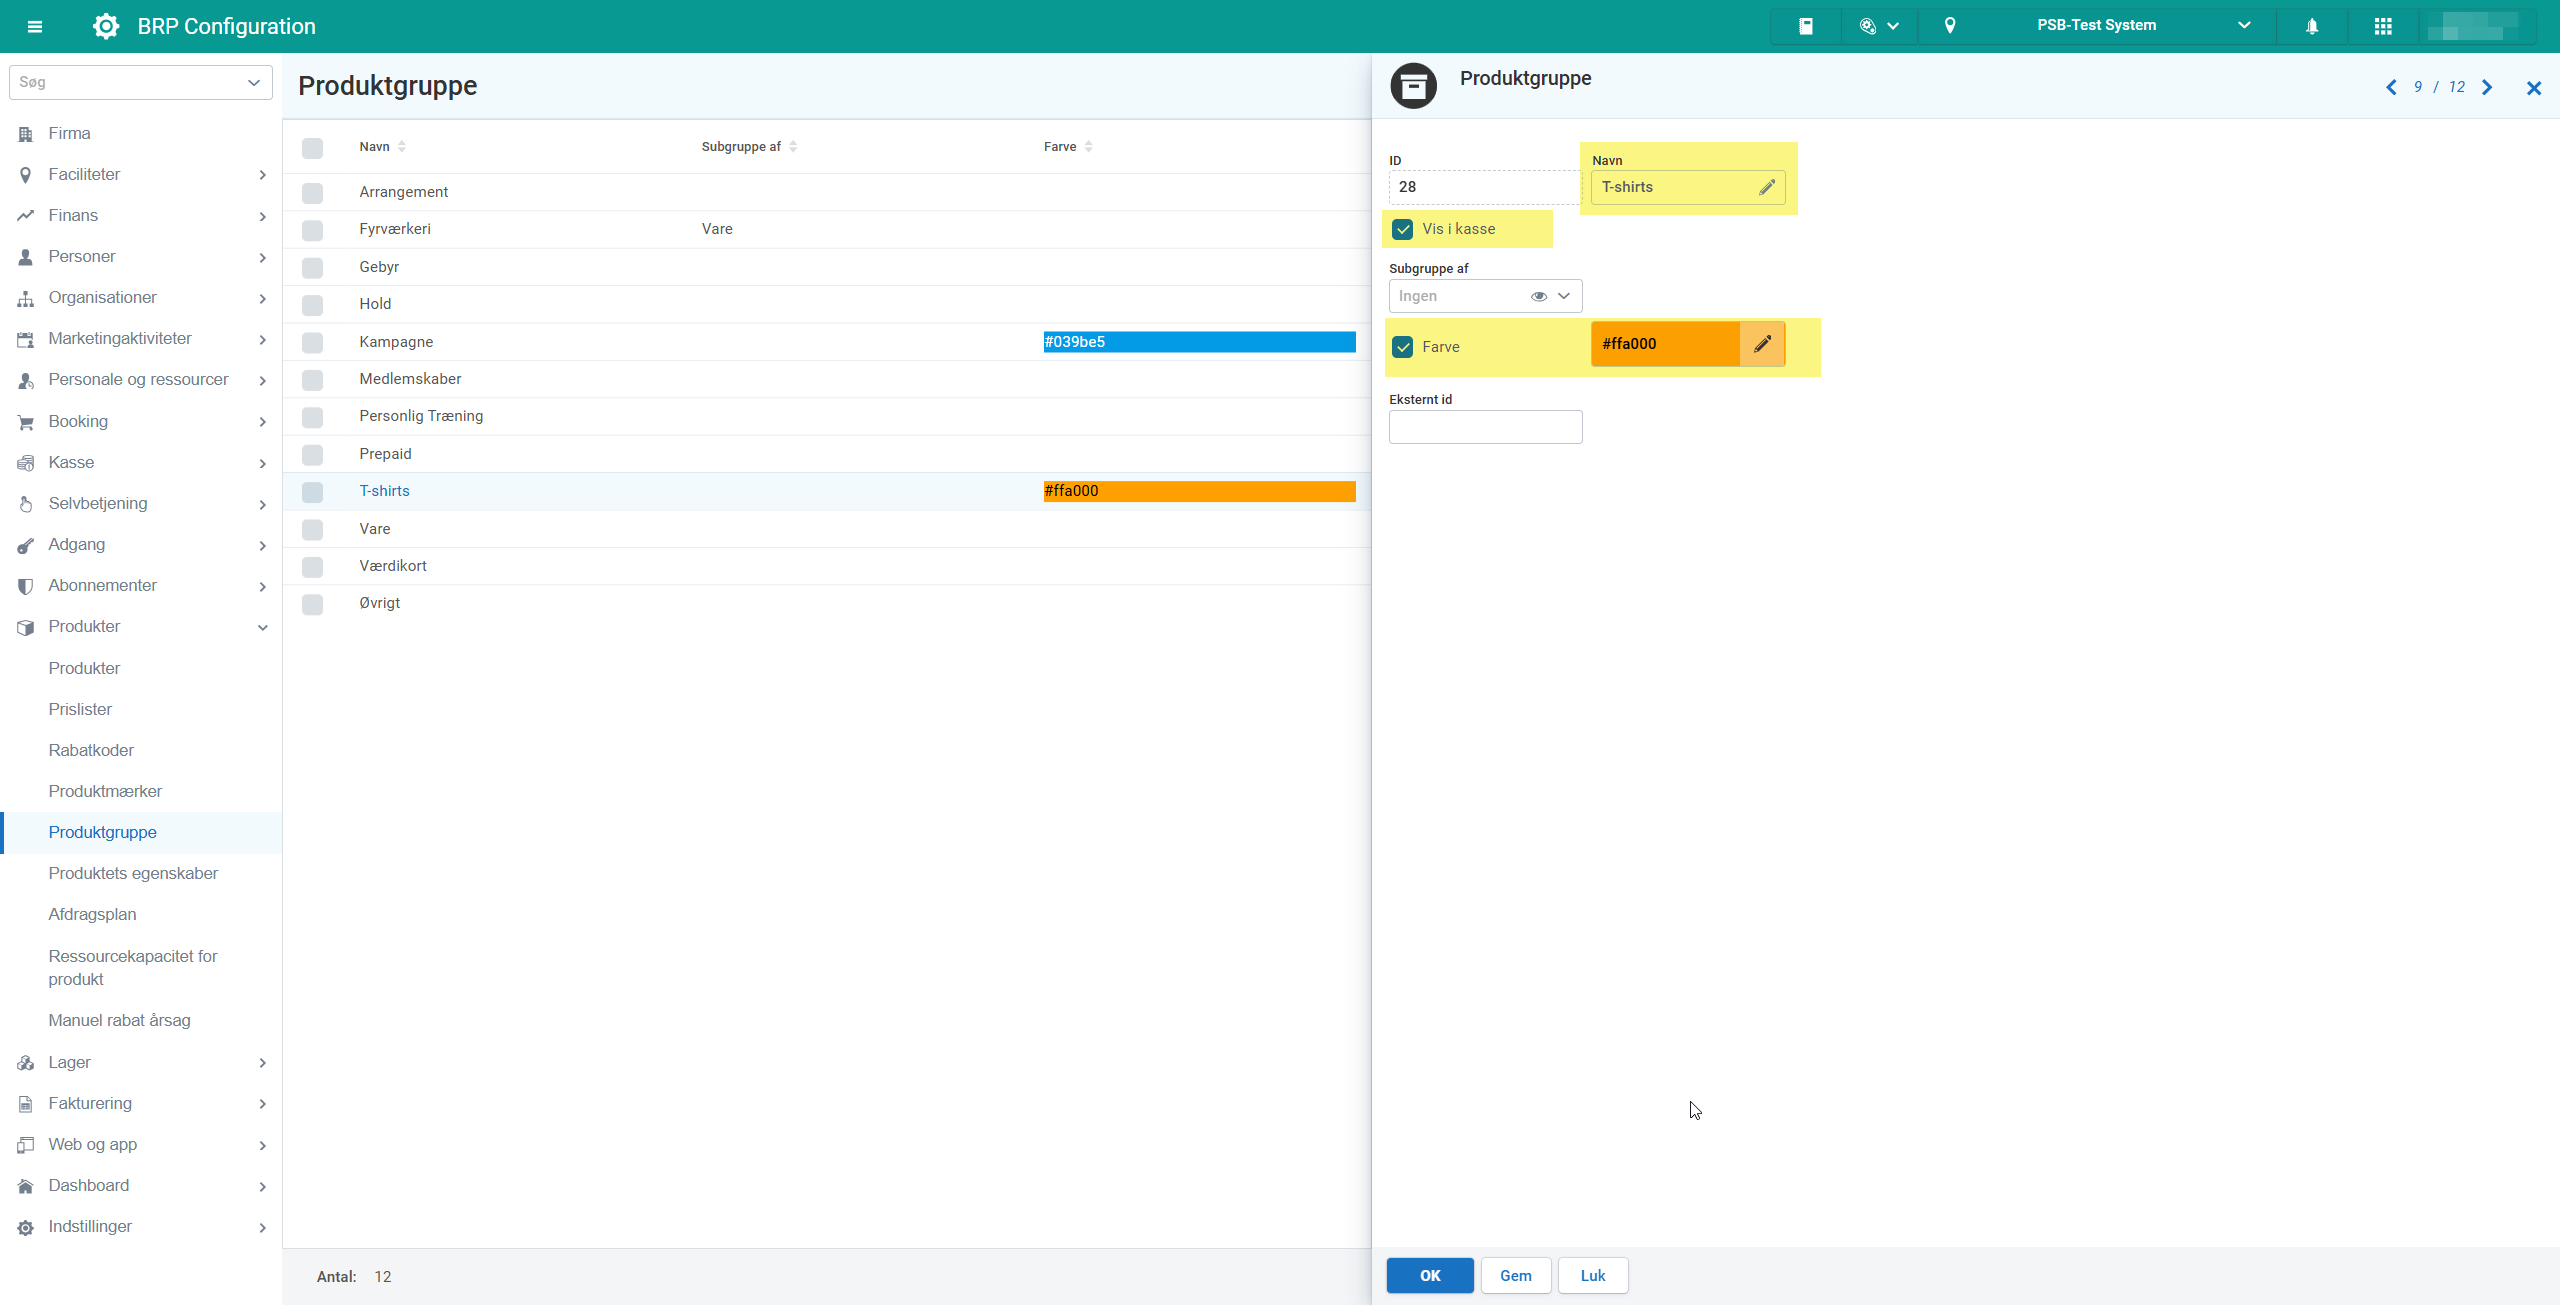The image size is (2560, 1305).
Task: Check the Arrangement row checkbox
Action: [313, 193]
